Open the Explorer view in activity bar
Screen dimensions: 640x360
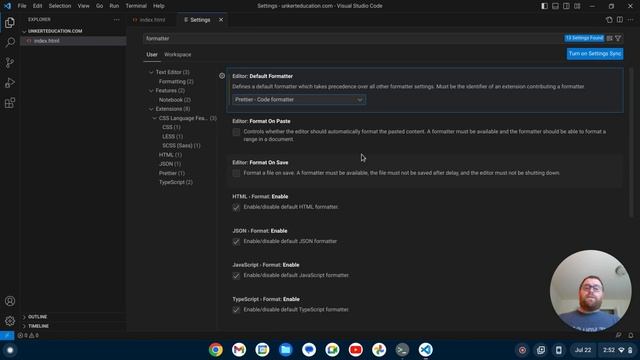tap(10, 22)
